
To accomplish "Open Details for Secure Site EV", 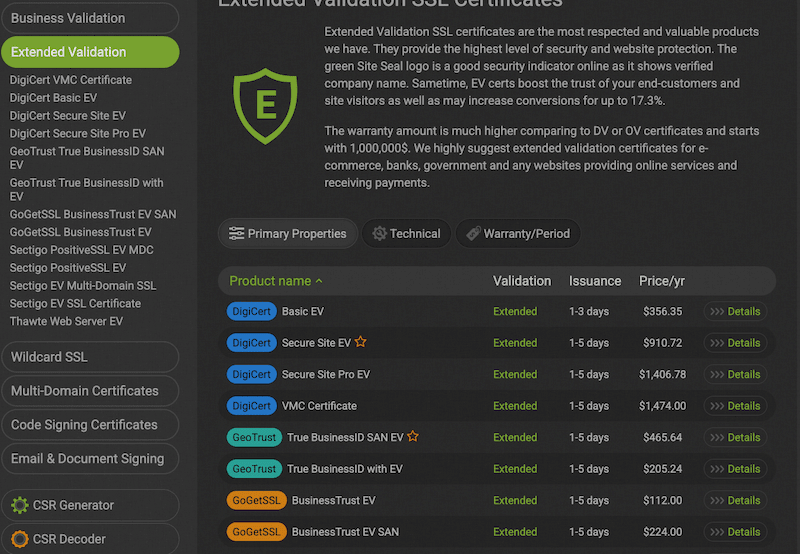I will [735, 343].
